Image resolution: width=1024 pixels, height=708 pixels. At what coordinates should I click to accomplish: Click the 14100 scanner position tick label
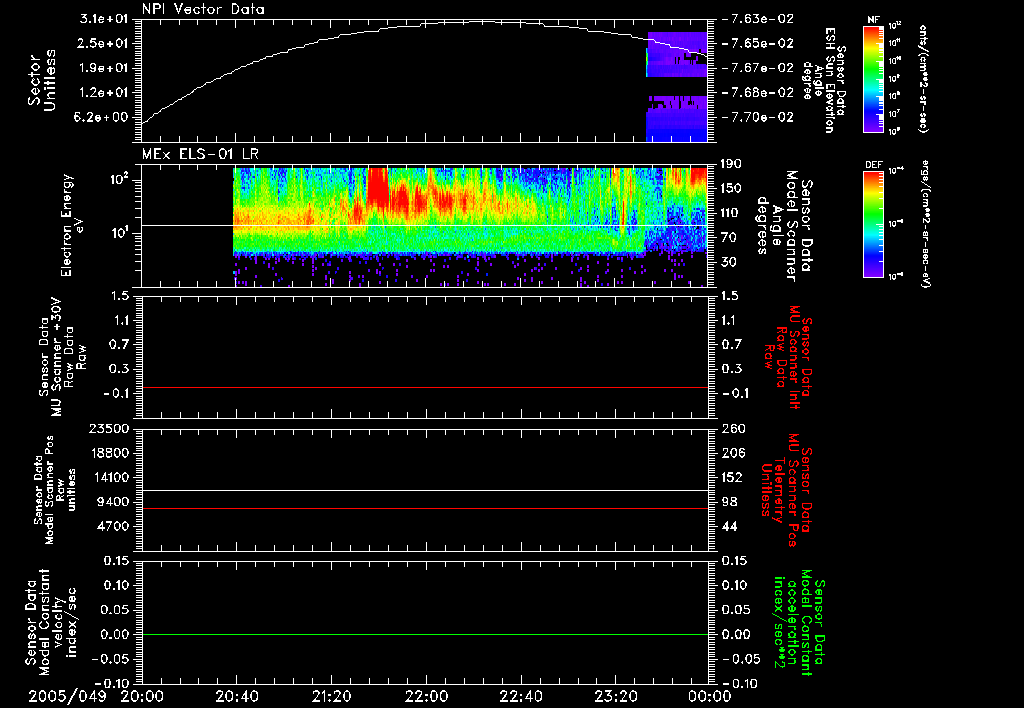tap(108, 478)
